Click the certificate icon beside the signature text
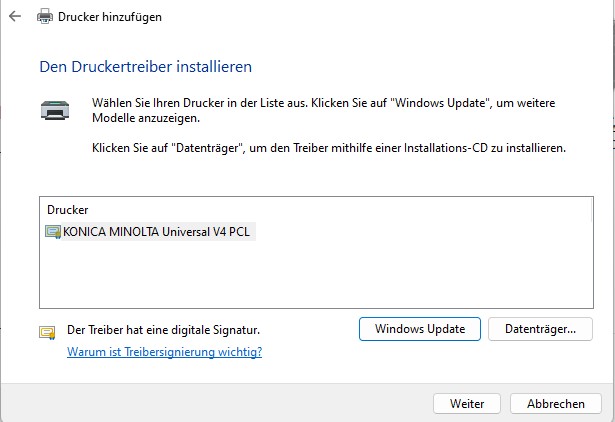Image resolution: width=615 pixels, height=422 pixels. (47, 333)
